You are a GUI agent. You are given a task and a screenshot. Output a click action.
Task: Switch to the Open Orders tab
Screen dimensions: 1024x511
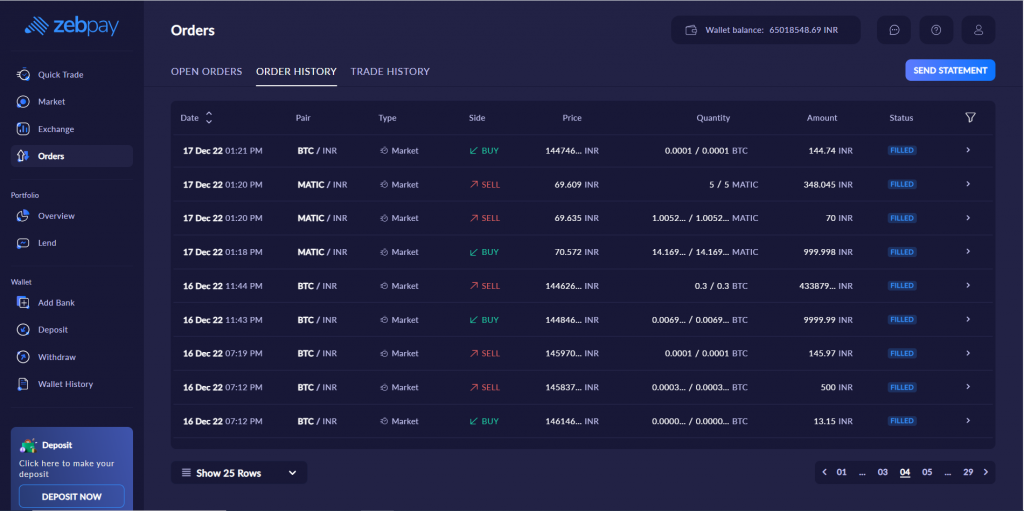(x=206, y=72)
